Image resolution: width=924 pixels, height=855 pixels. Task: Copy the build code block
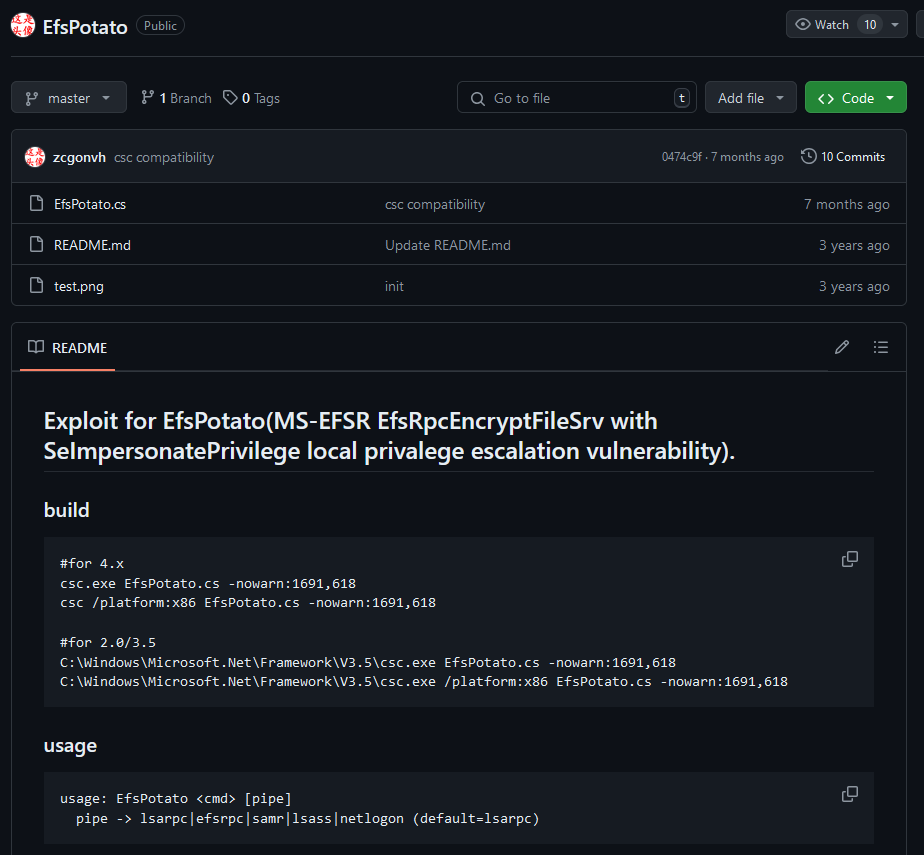(x=849, y=559)
